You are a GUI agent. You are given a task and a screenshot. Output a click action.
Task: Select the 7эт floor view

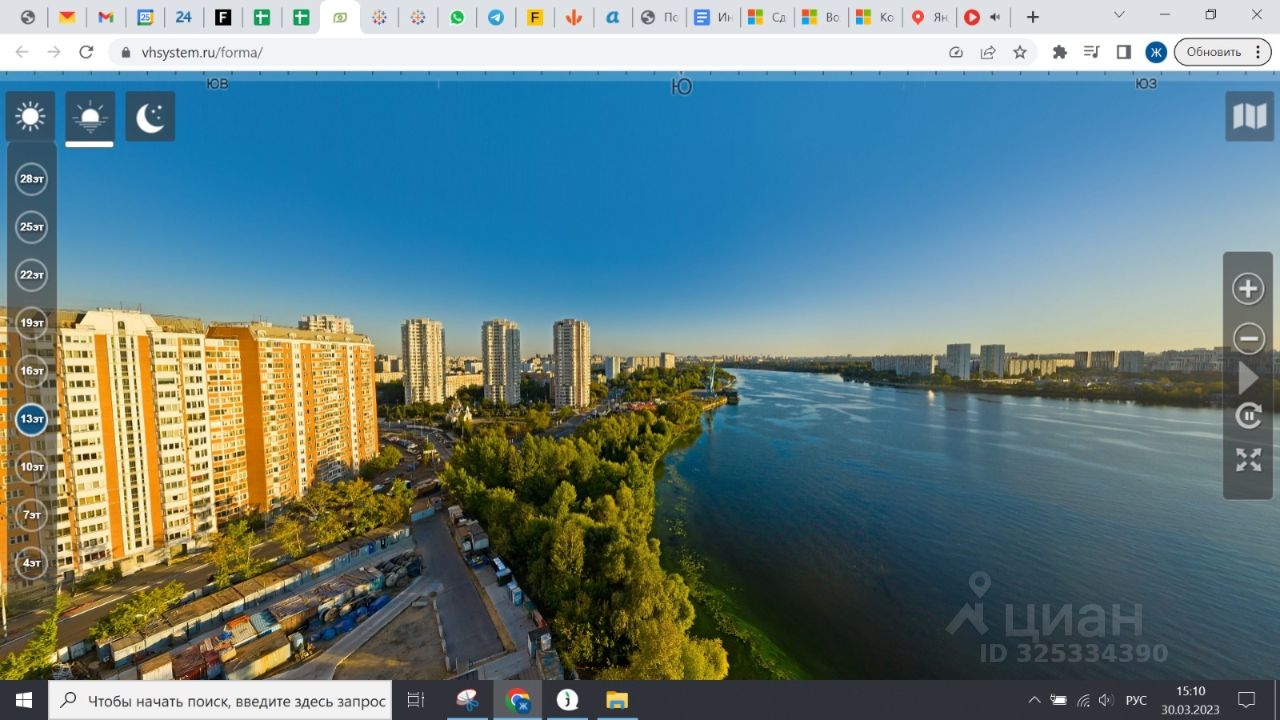(32, 515)
